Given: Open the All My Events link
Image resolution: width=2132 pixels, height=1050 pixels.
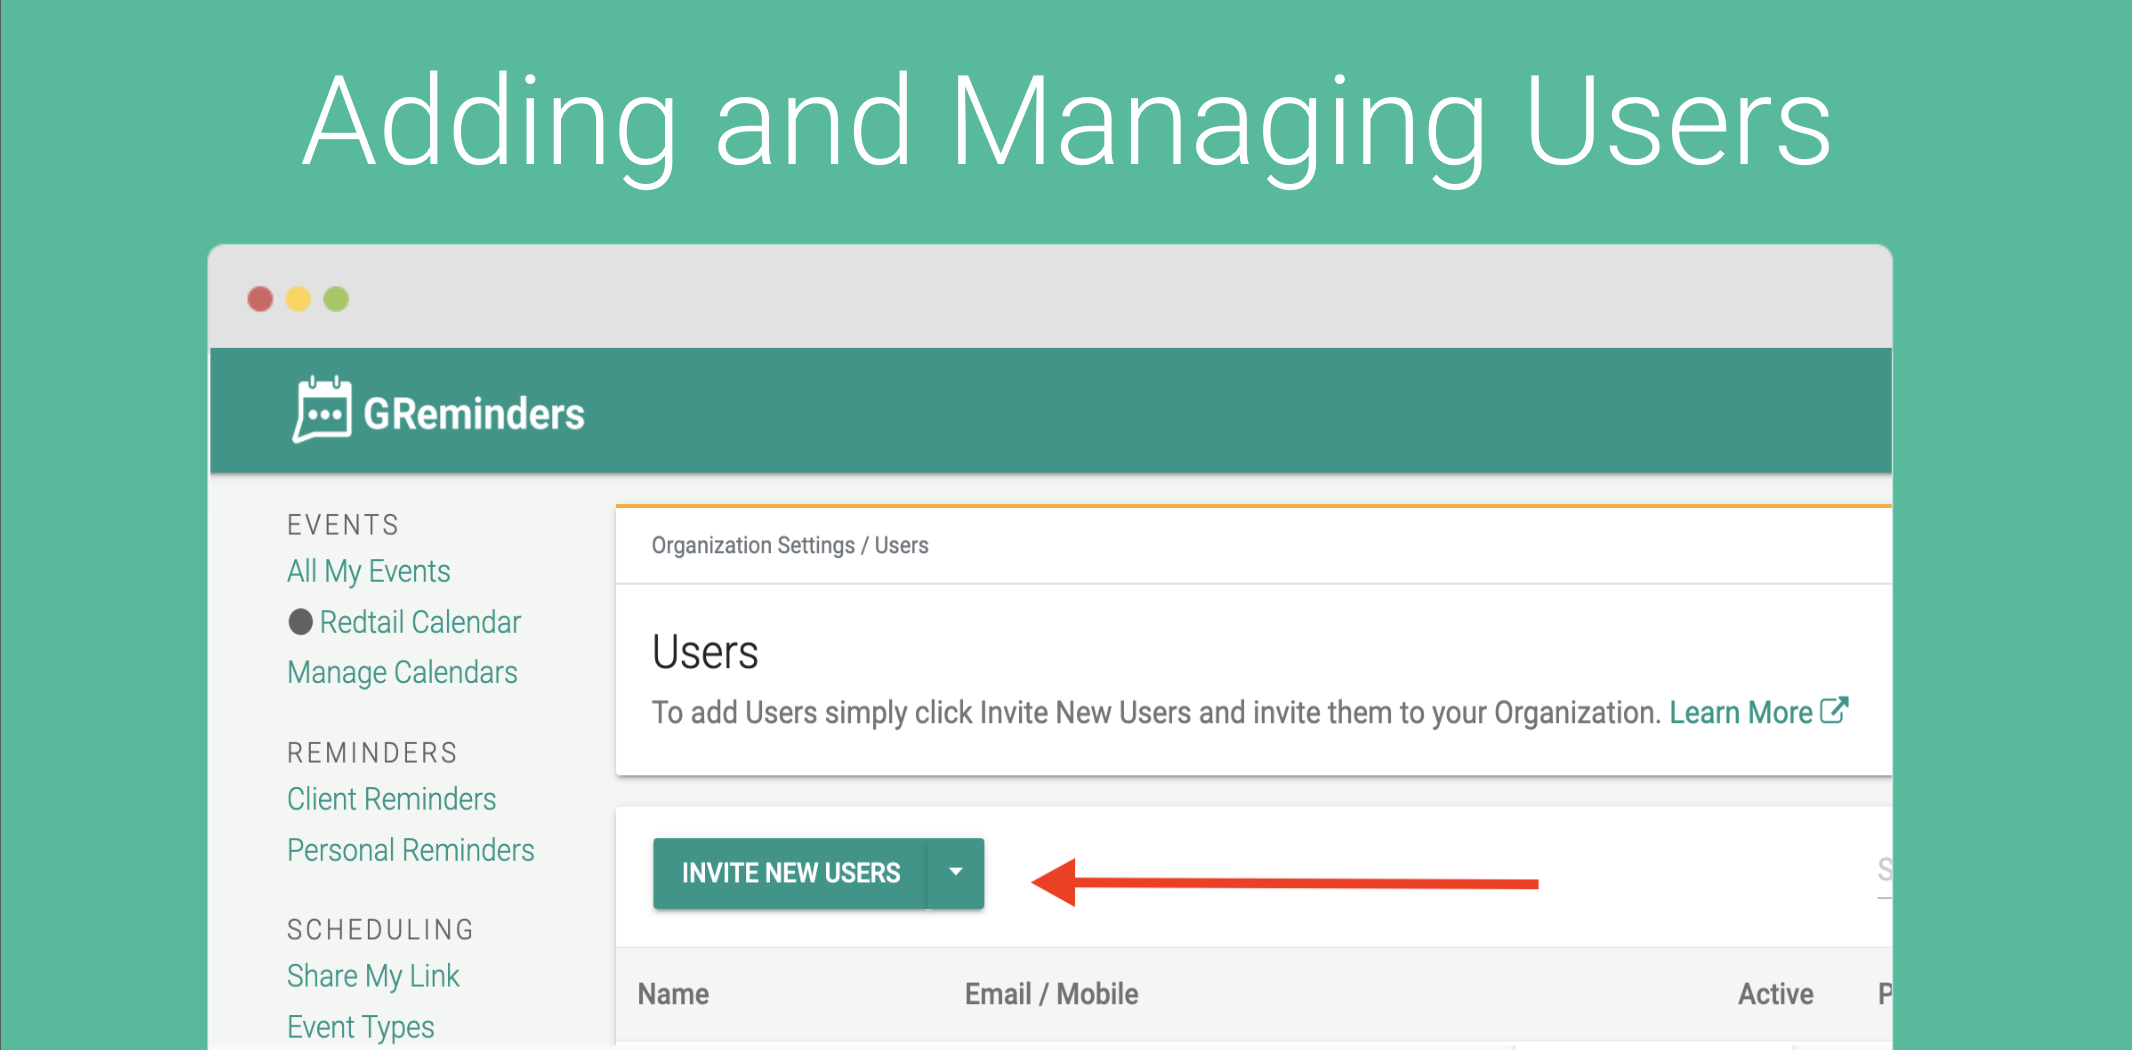Looking at the screenshot, I should pos(368,571).
